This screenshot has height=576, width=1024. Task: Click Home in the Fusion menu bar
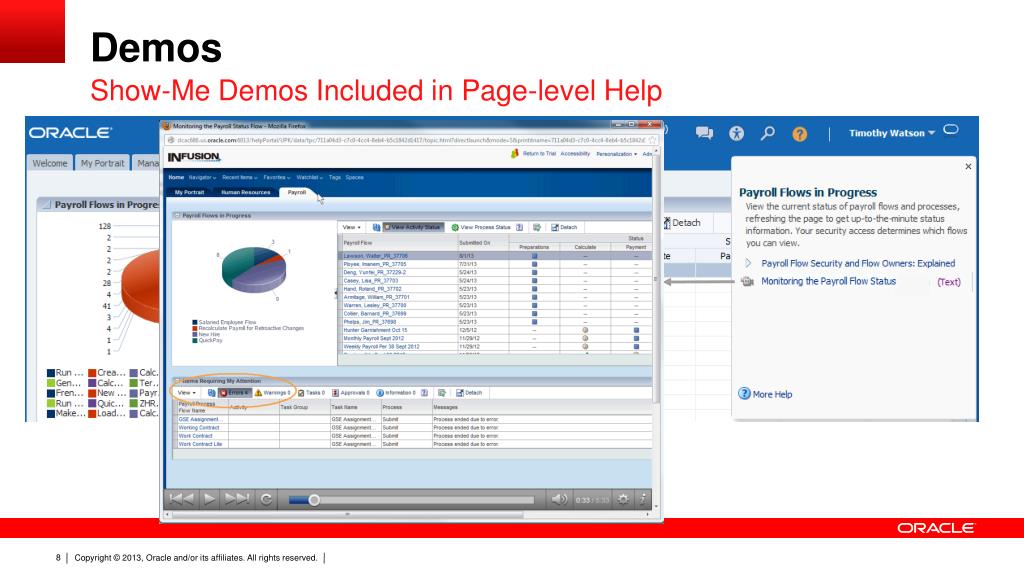click(176, 178)
